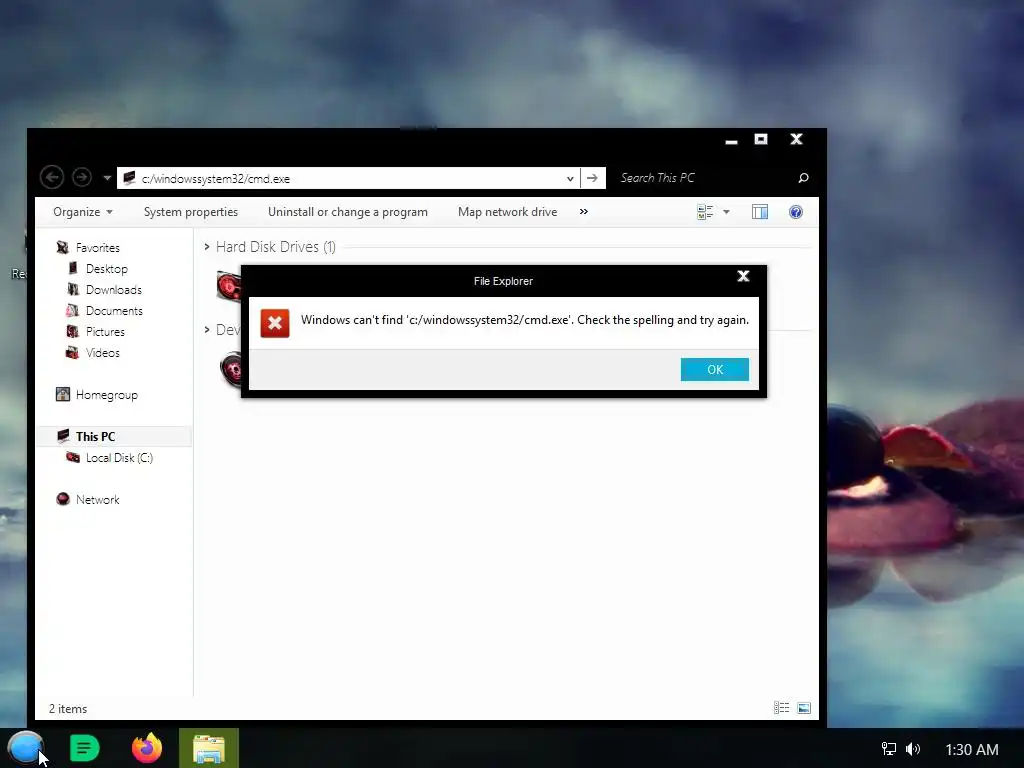Click the Homegroup icon
This screenshot has height=768, width=1024.
tap(63, 394)
